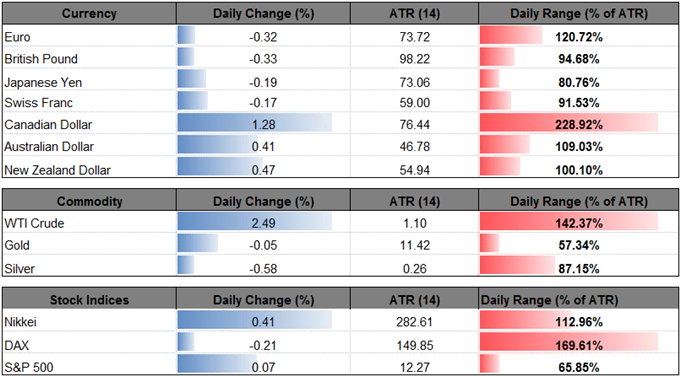Click the Commodity table header
This screenshot has width=680, height=376.
click(89, 201)
